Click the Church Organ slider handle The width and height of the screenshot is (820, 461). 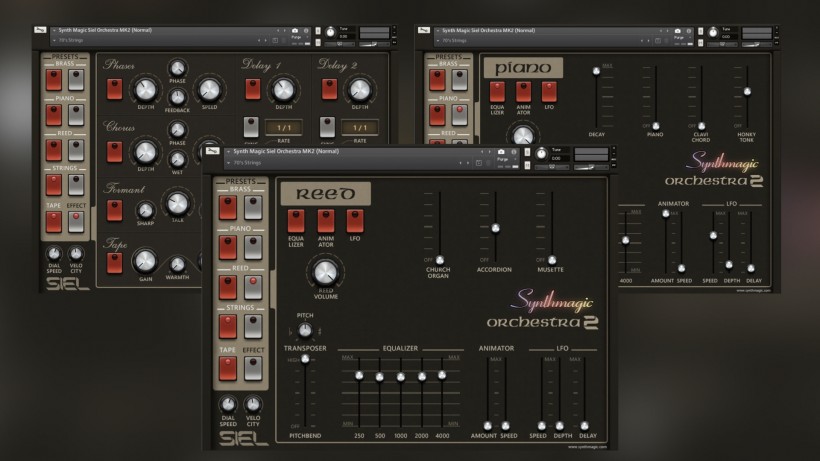(x=440, y=260)
